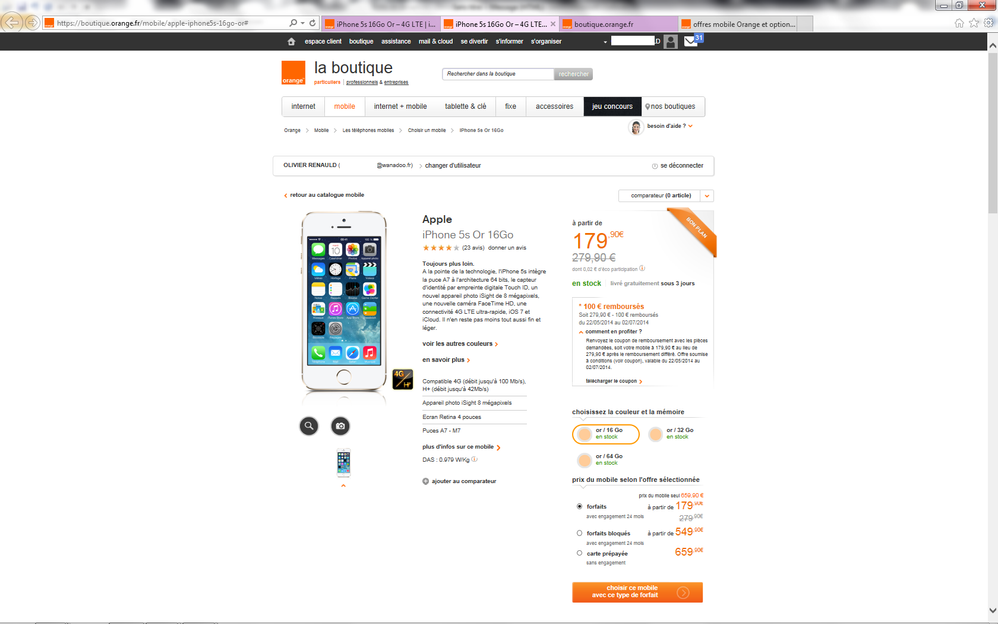Open the internet + mobile tab

(x=400, y=106)
